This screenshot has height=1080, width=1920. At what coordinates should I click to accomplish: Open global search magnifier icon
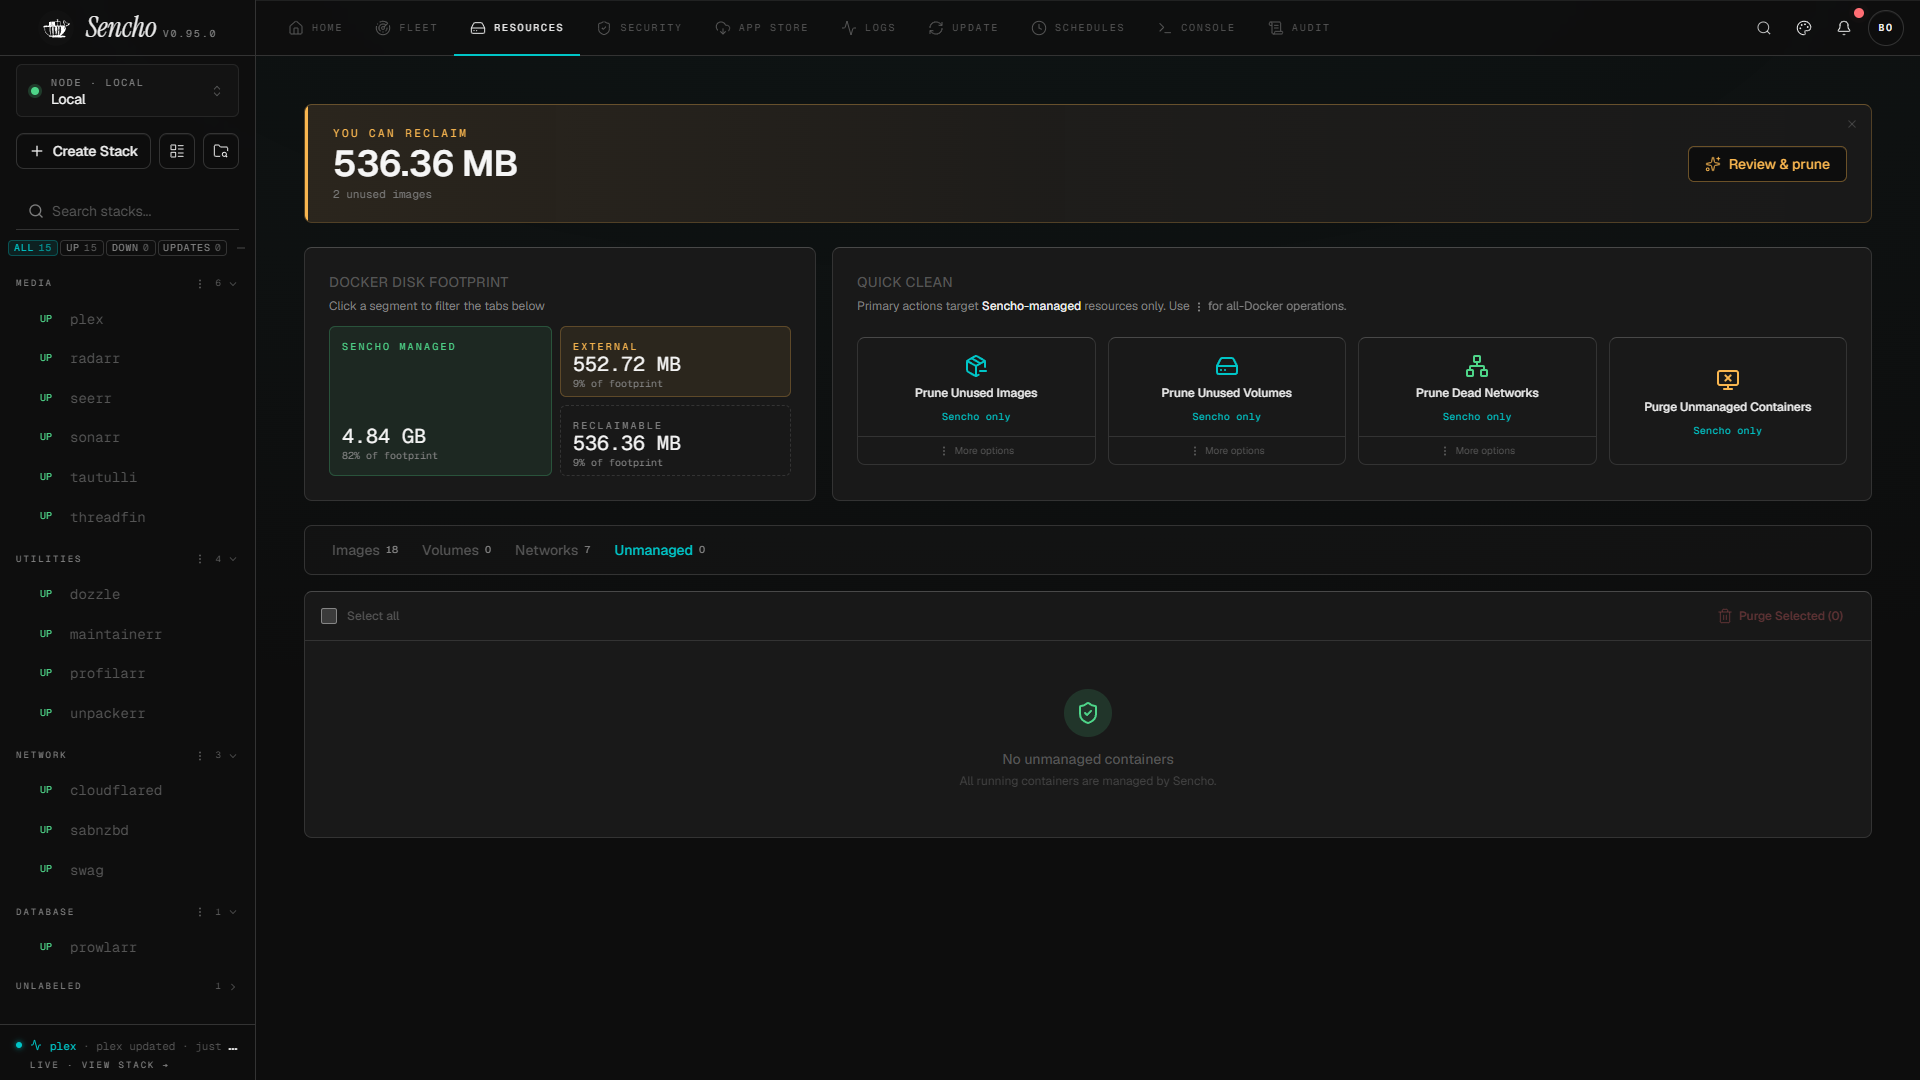coord(1764,28)
